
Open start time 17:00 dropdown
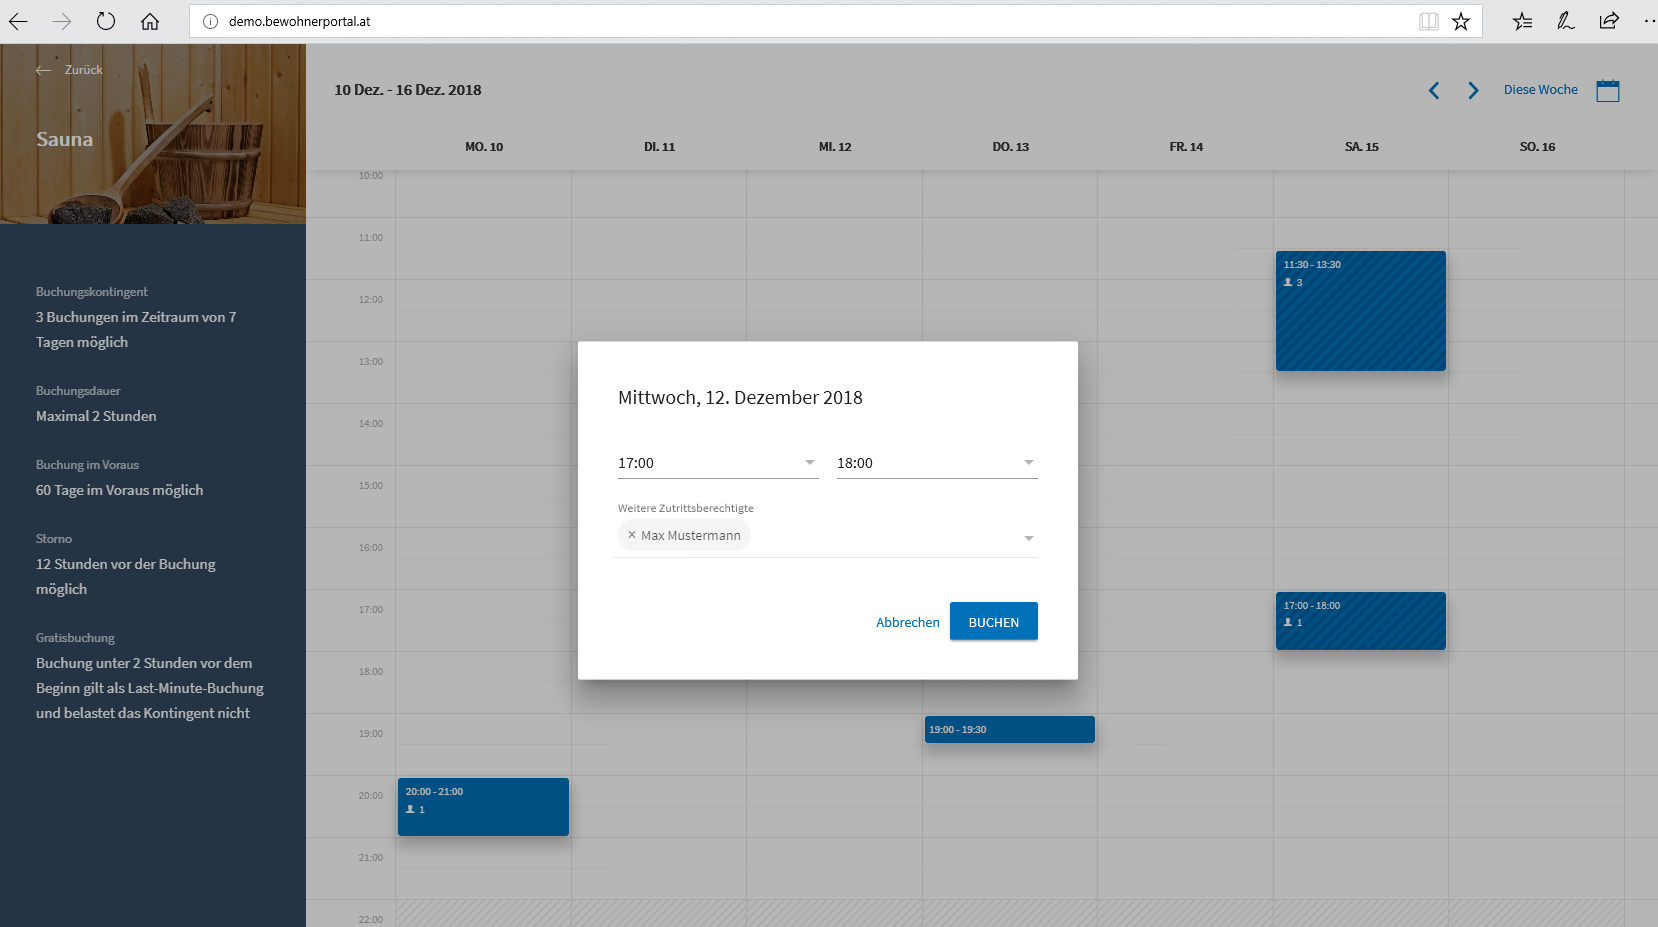click(717, 463)
